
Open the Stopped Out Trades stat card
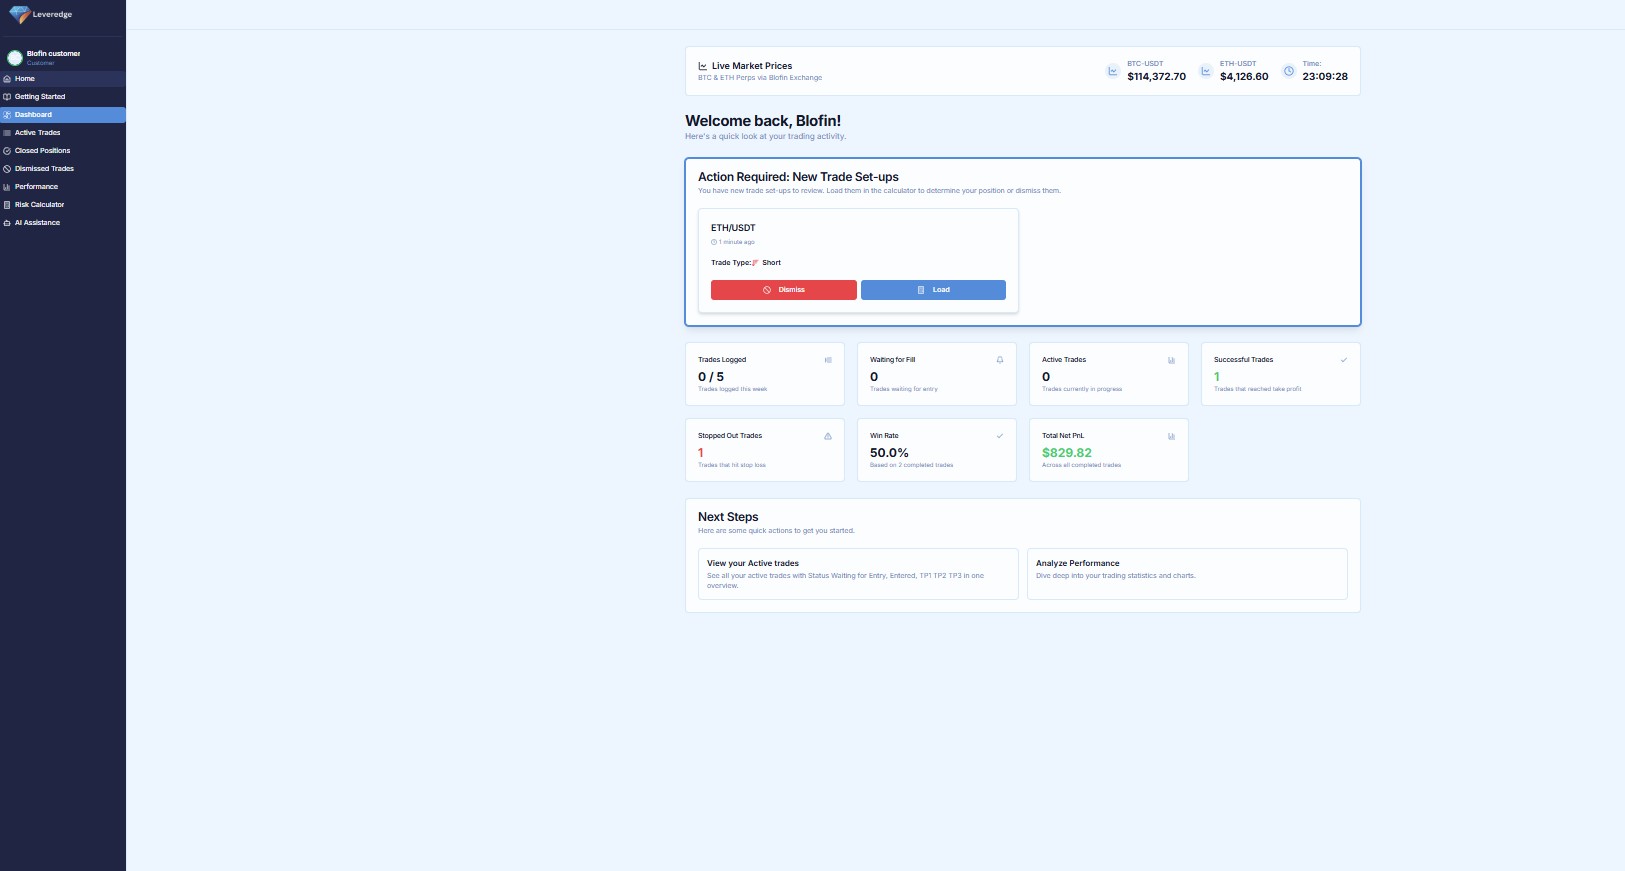click(765, 450)
